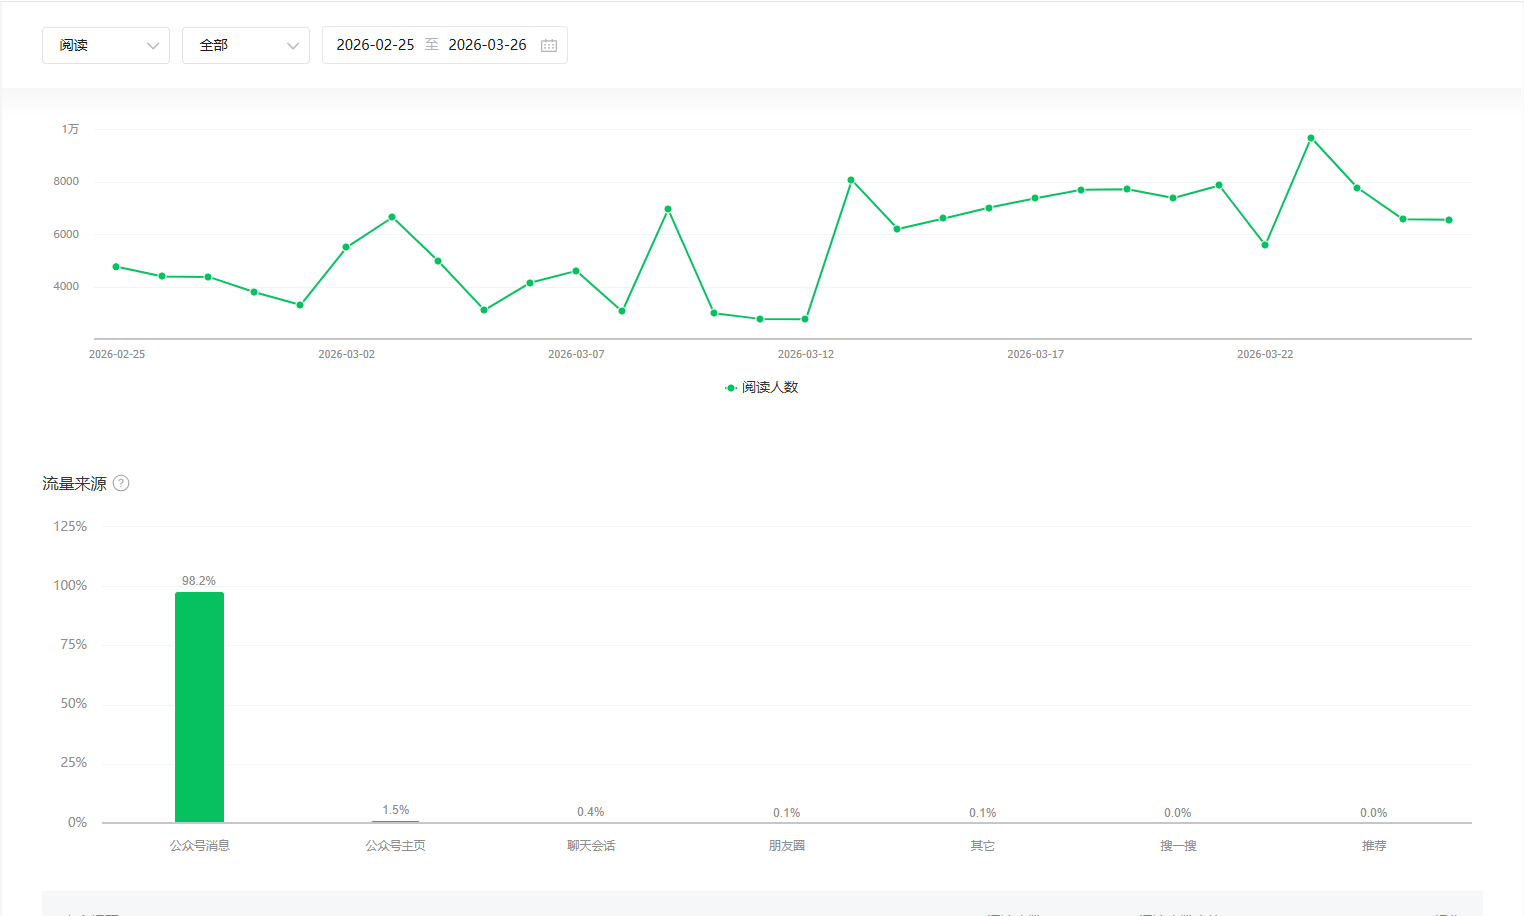Click the start date 2026-02-25 field
The image size is (1524, 916).
tap(375, 45)
